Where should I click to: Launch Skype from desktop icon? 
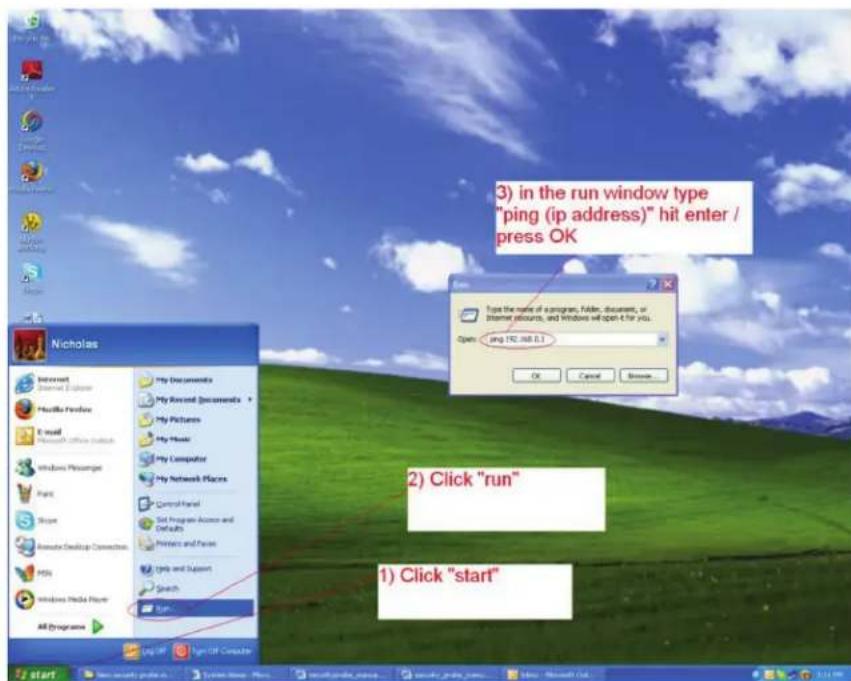click(31, 278)
